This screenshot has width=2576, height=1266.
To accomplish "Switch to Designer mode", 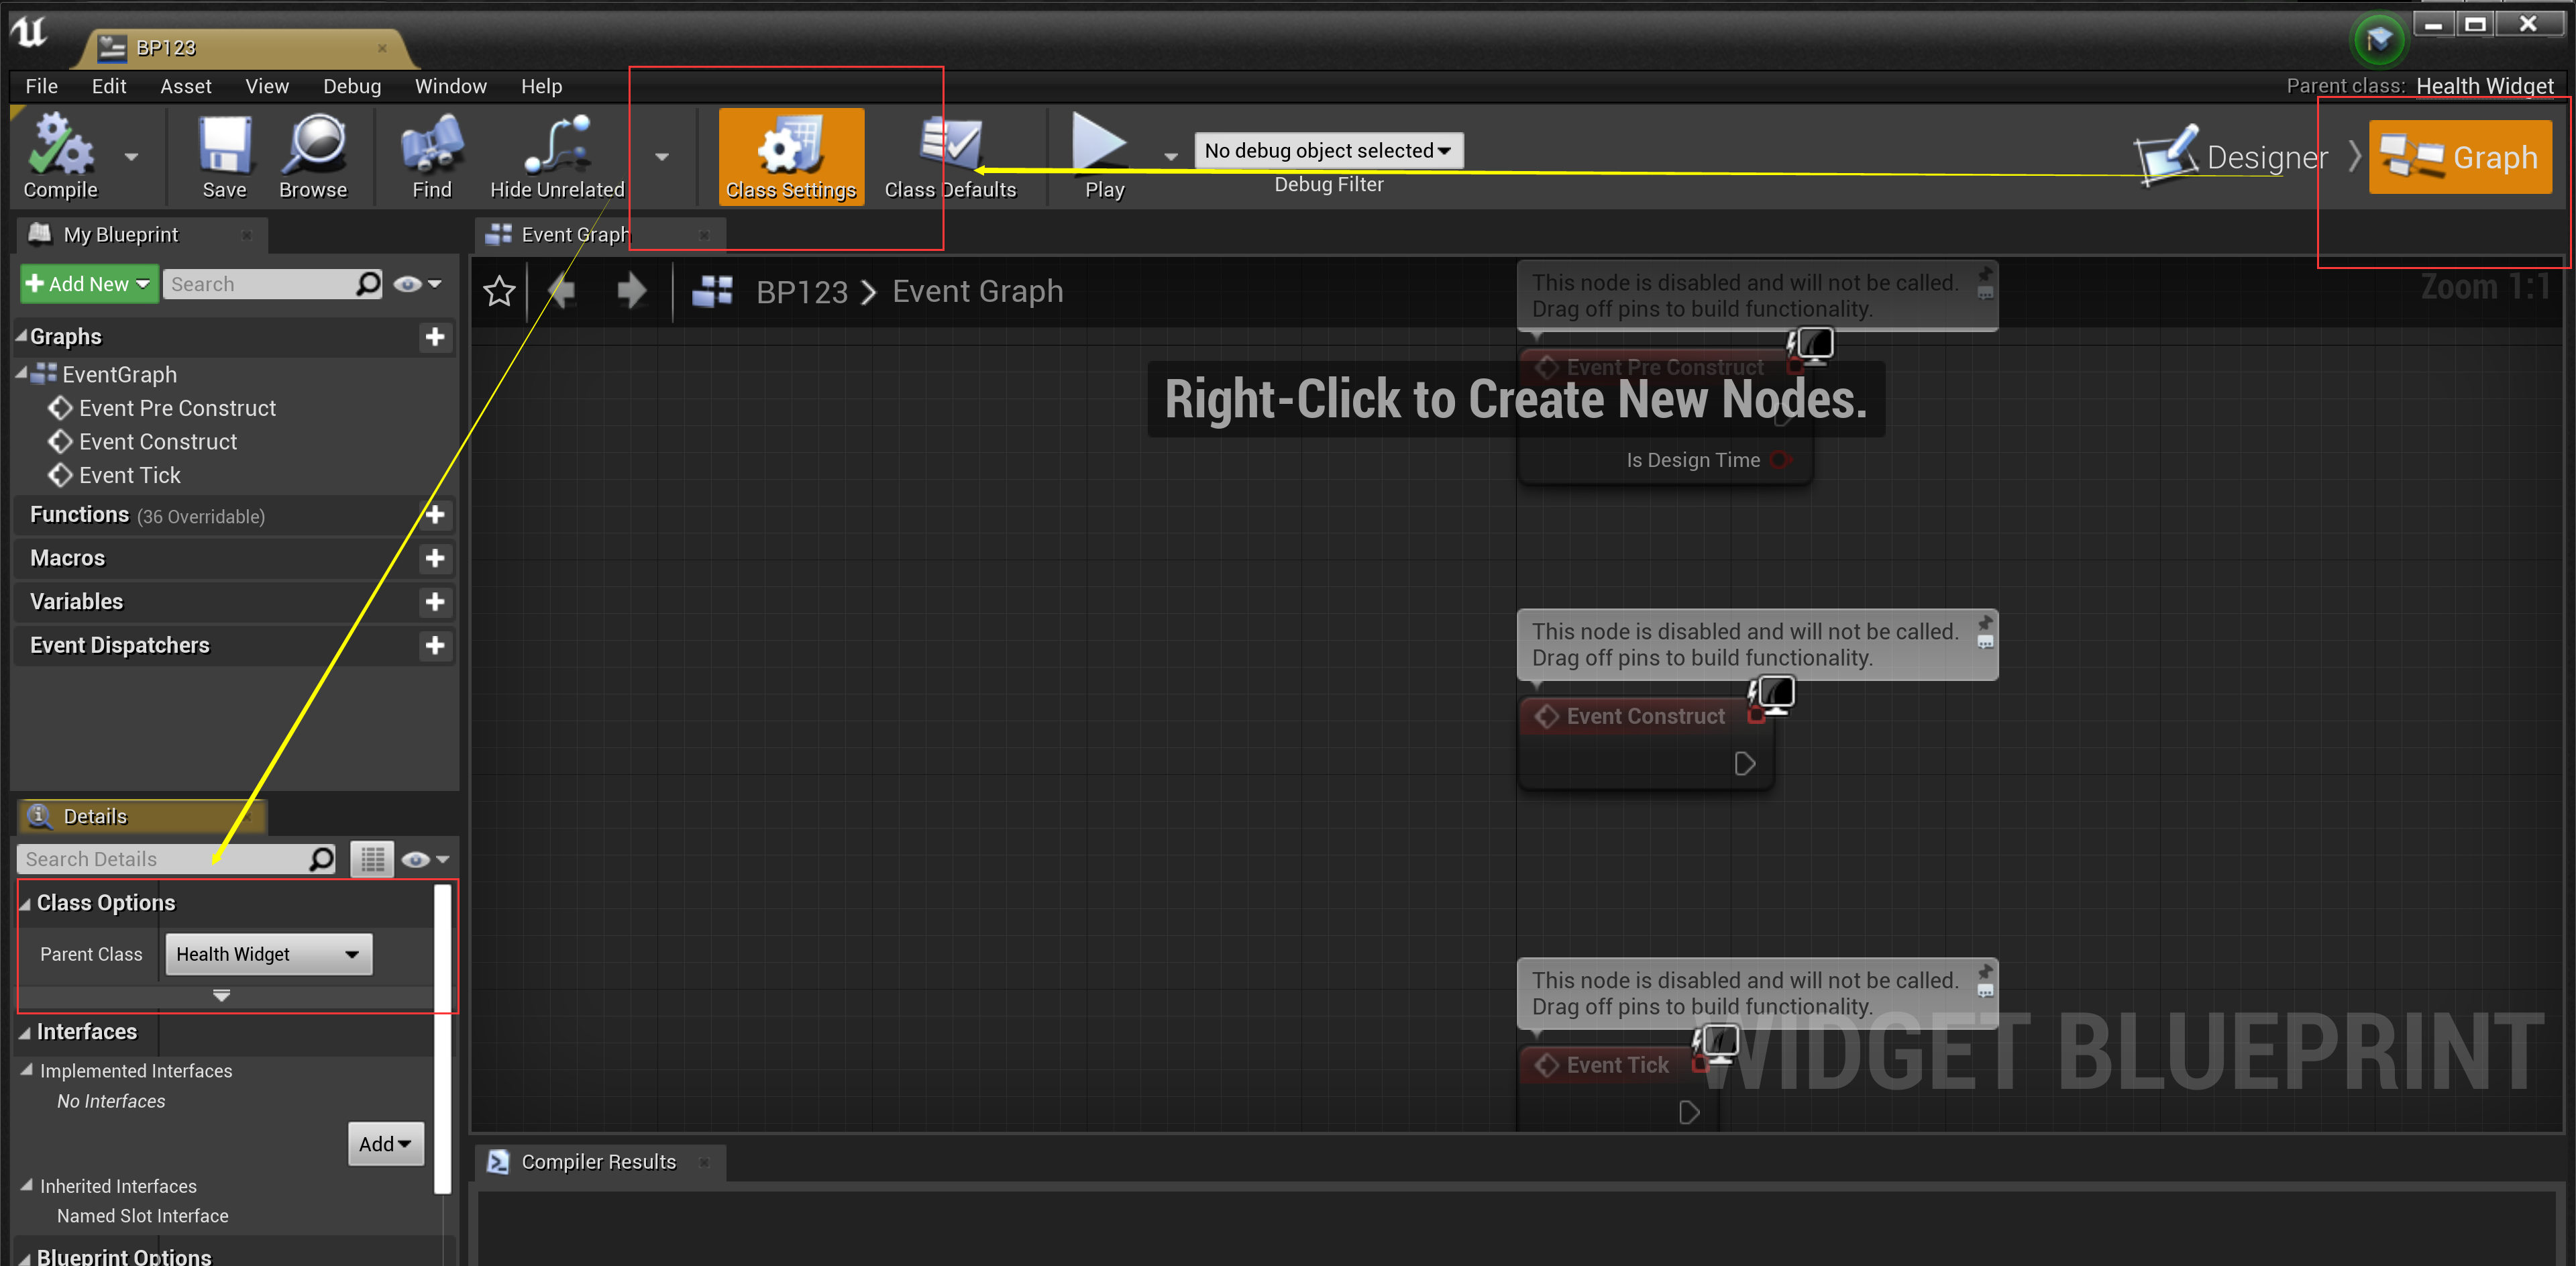I will pyautogui.click(x=2230, y=157).
